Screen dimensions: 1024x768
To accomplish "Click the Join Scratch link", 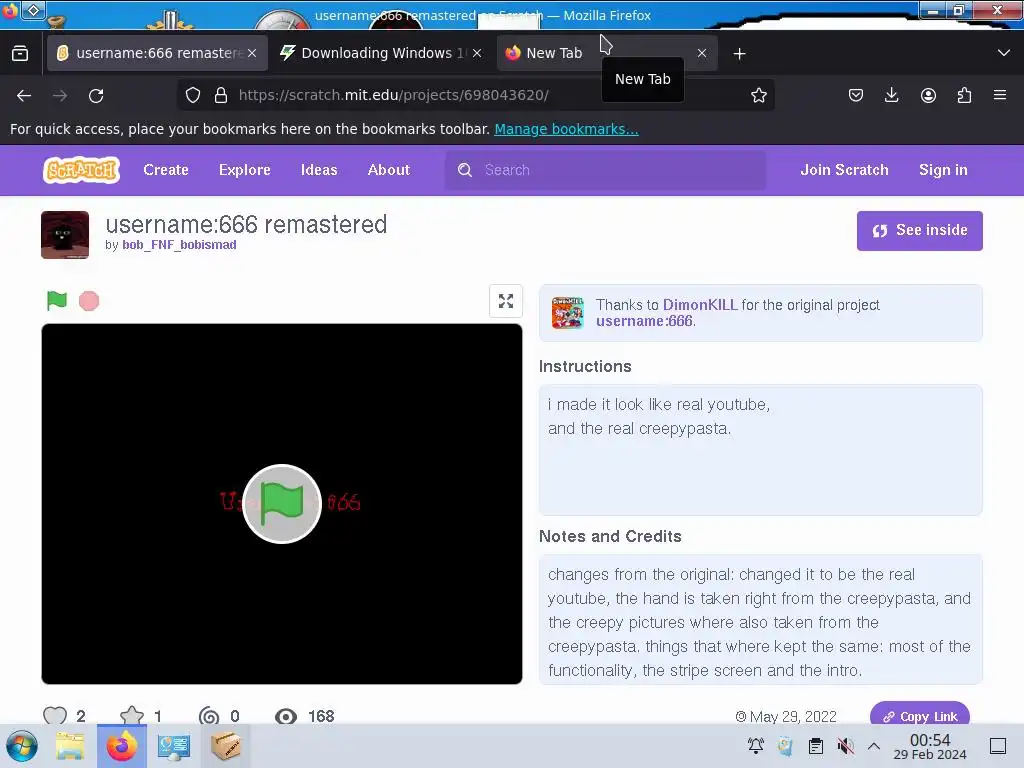I will pyautogui.click(x=844, y=170).
